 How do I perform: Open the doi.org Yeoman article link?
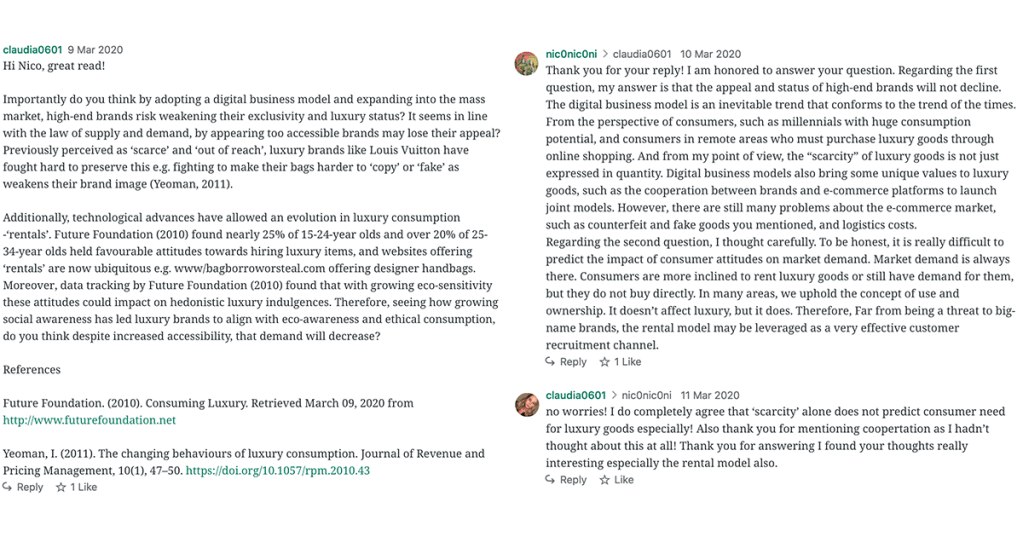pos(278,470)
